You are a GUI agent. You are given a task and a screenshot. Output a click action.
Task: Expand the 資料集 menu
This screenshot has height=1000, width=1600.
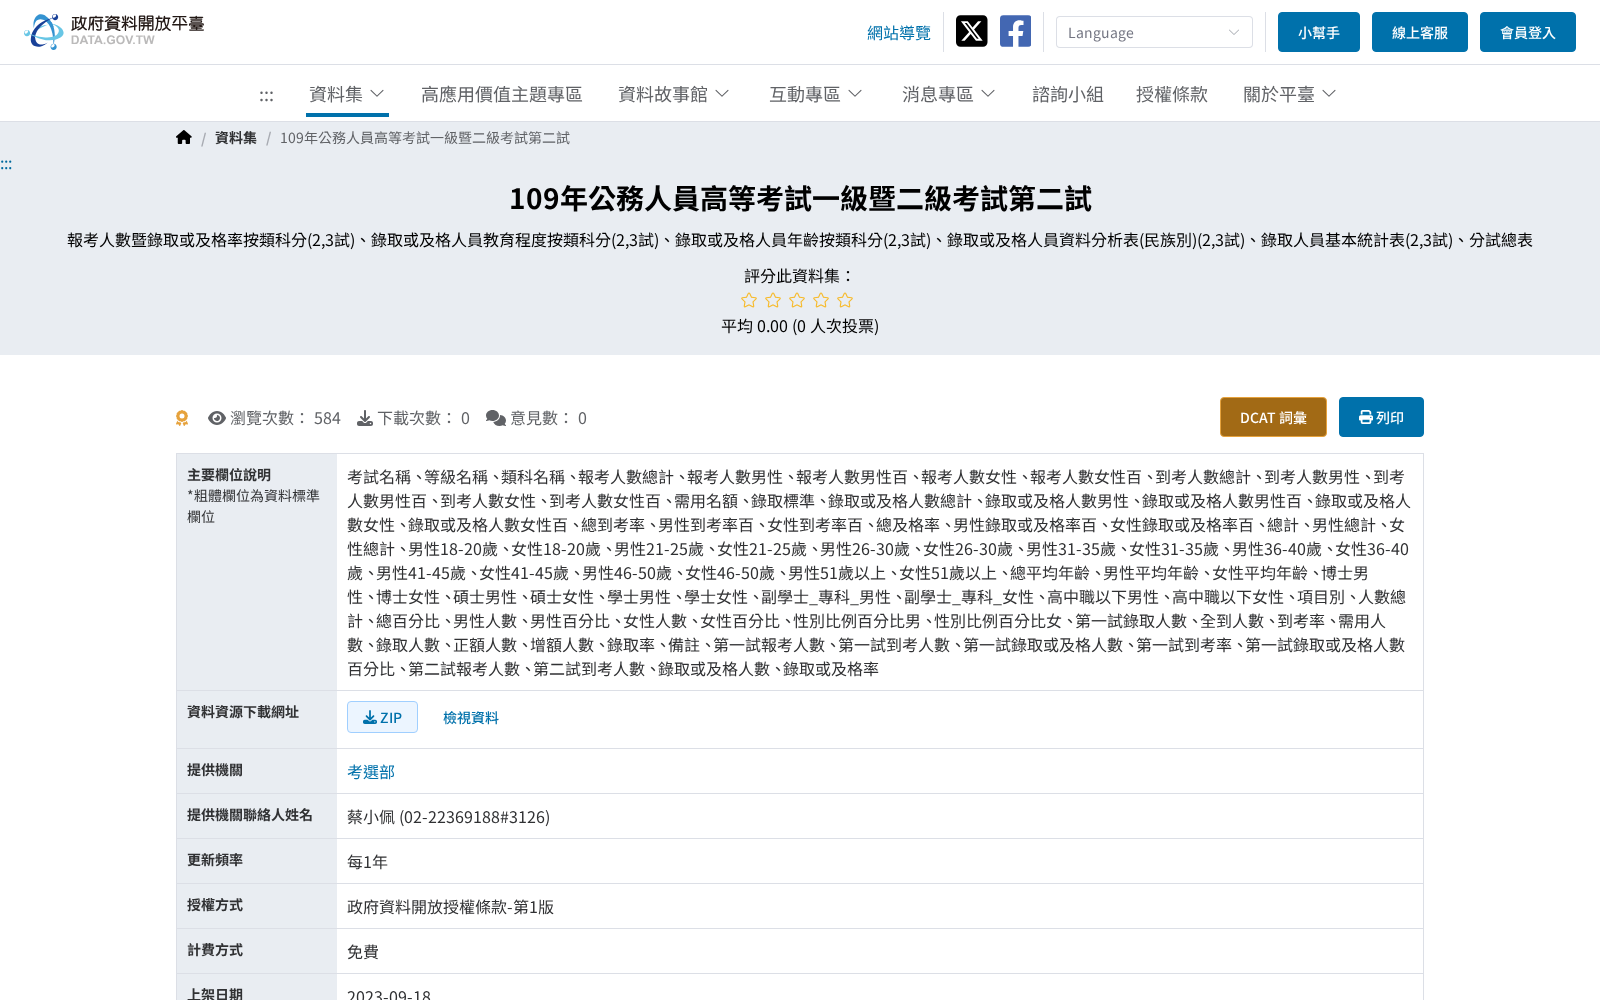(x=347, y=94)
